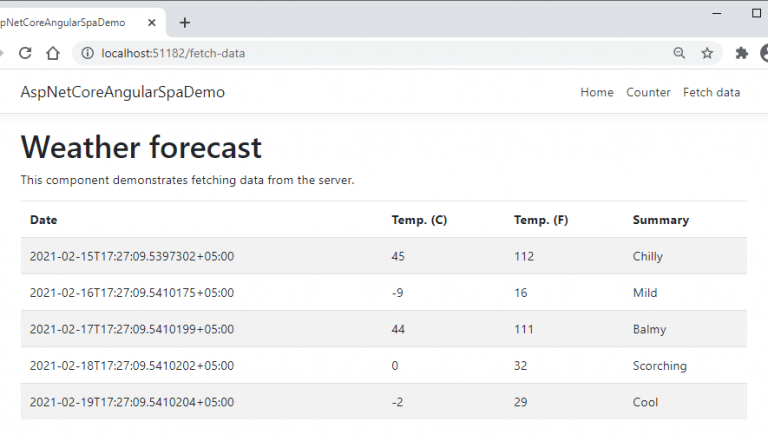Reload the page with the refresh icon

[x=25, y=53]
